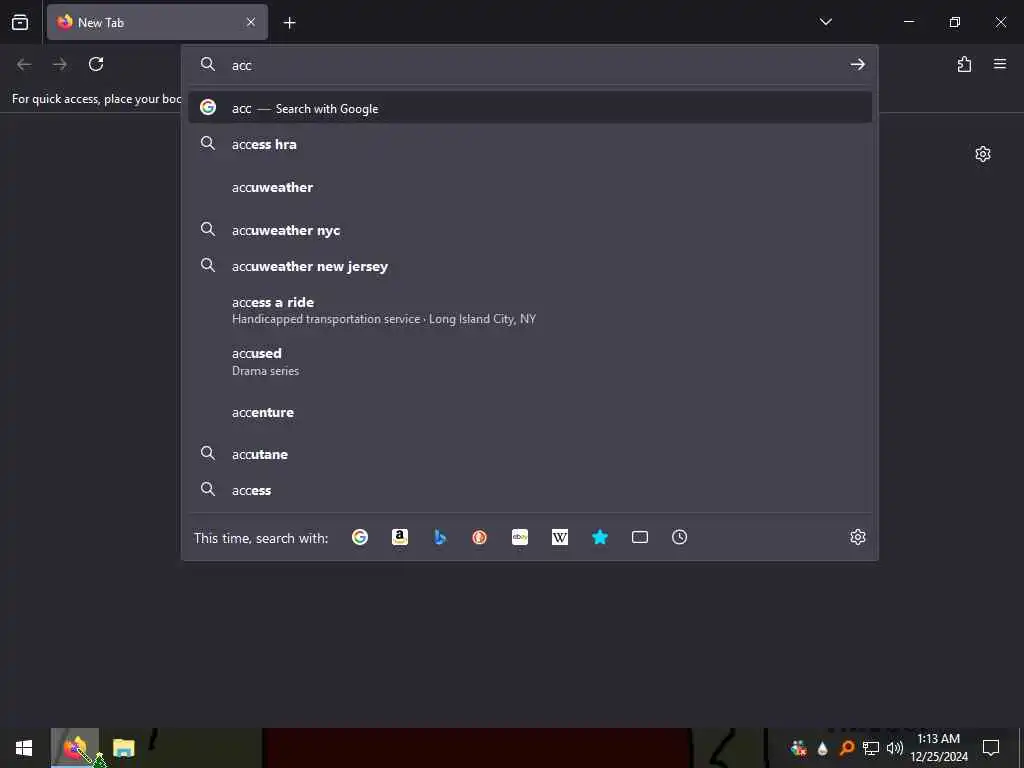Search this time with Amazon

point(400,537)
